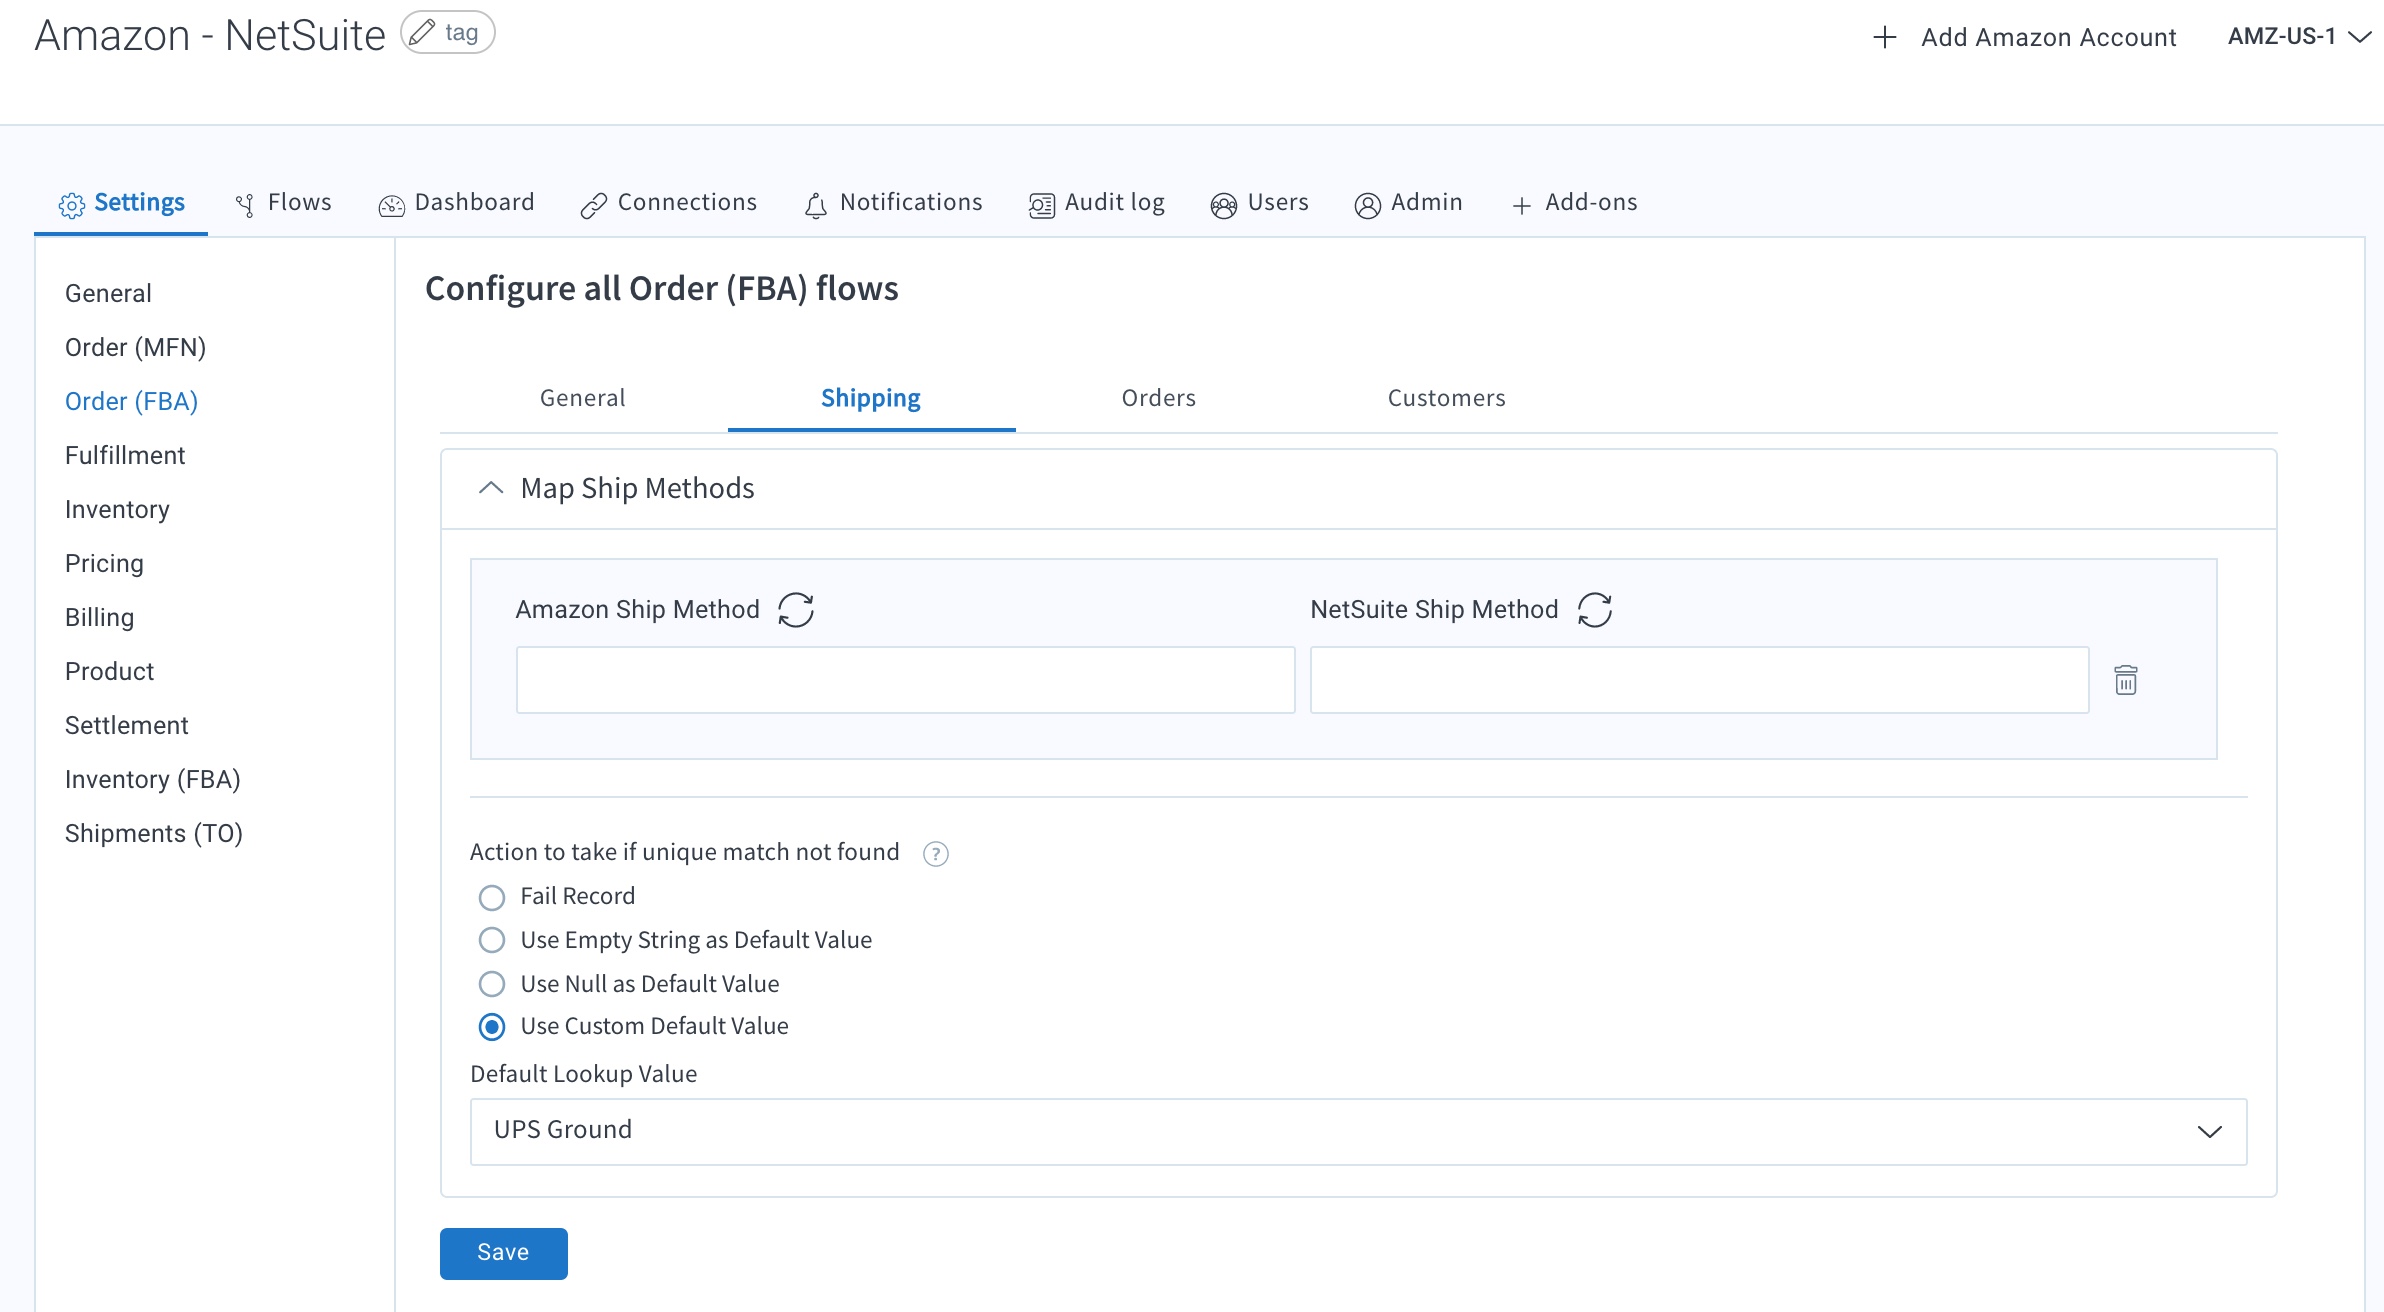Open Notifications via the bell icon

point(816,205)
